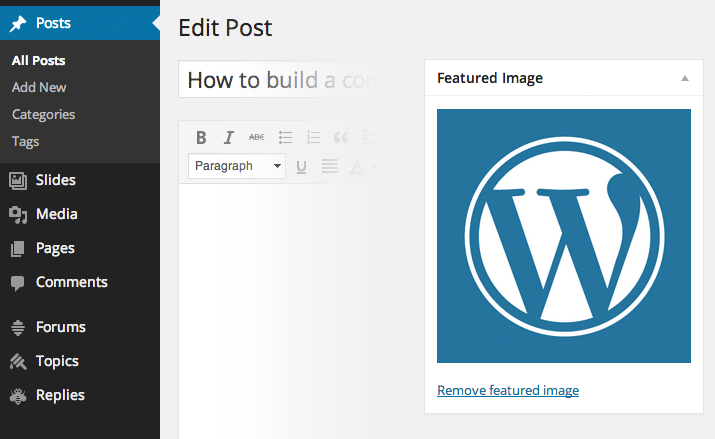Insert a blockquote
This screenshot has height=439, width=715.
click(341, 138)
